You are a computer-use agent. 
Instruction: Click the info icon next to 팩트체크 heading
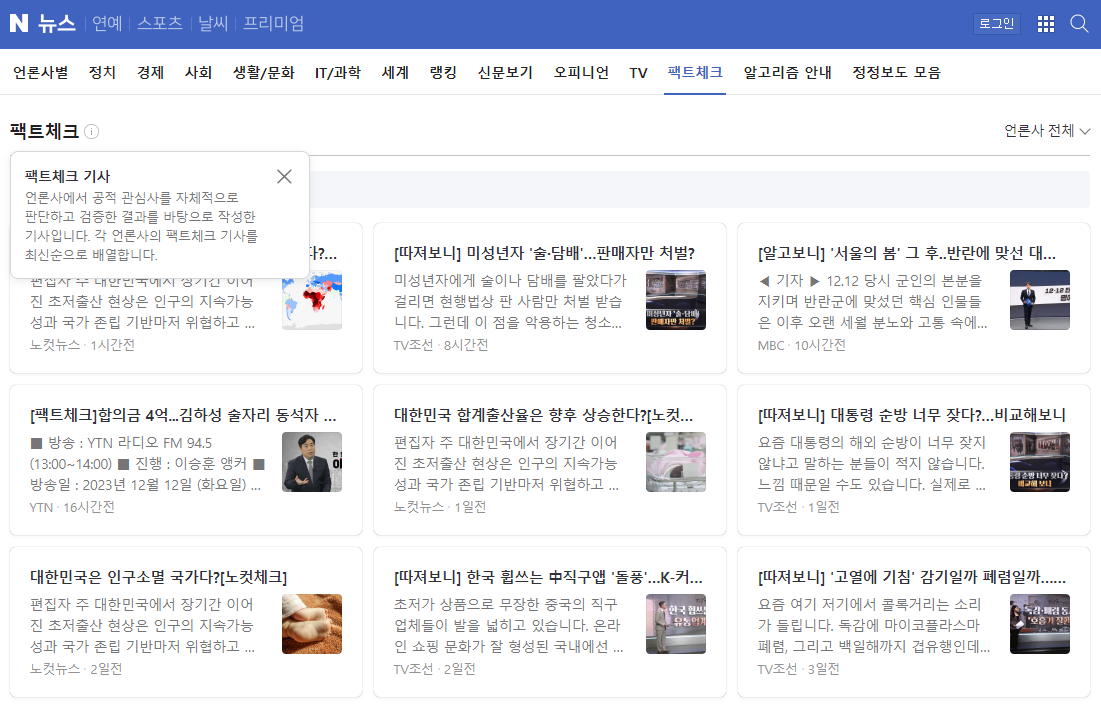pos(91,131)
